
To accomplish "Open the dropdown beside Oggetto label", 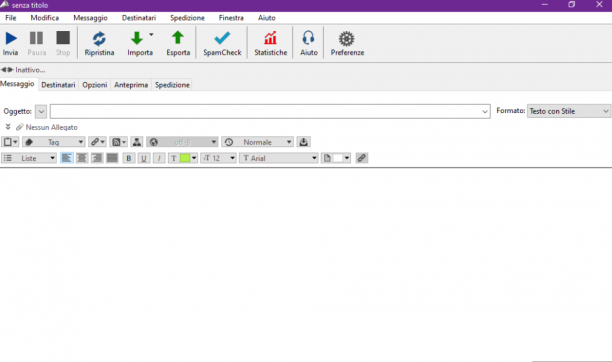I will pos(41,111).
